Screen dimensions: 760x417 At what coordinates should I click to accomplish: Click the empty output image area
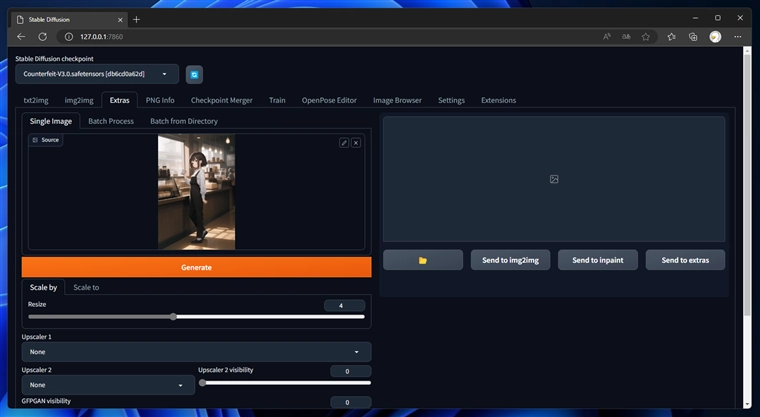pyautogui.click(x=554, y=179)
